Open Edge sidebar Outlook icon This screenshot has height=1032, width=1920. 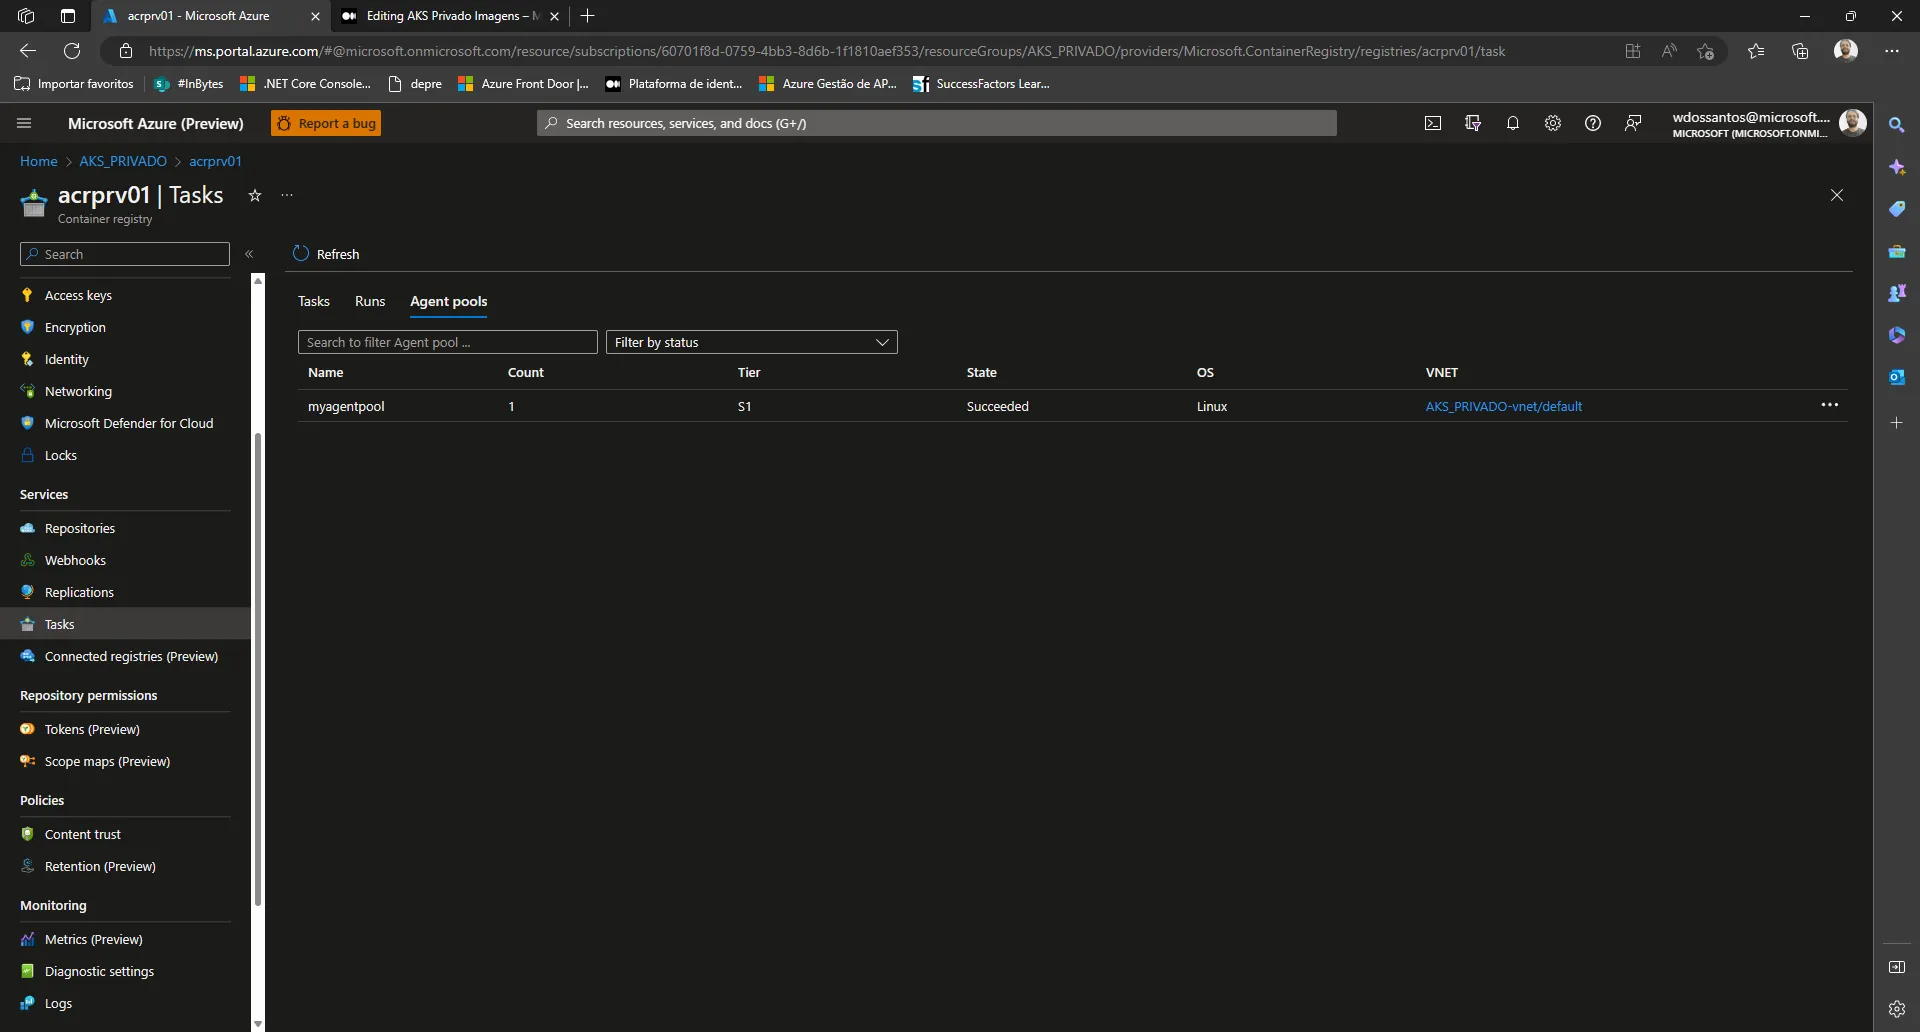[1896, 377]
